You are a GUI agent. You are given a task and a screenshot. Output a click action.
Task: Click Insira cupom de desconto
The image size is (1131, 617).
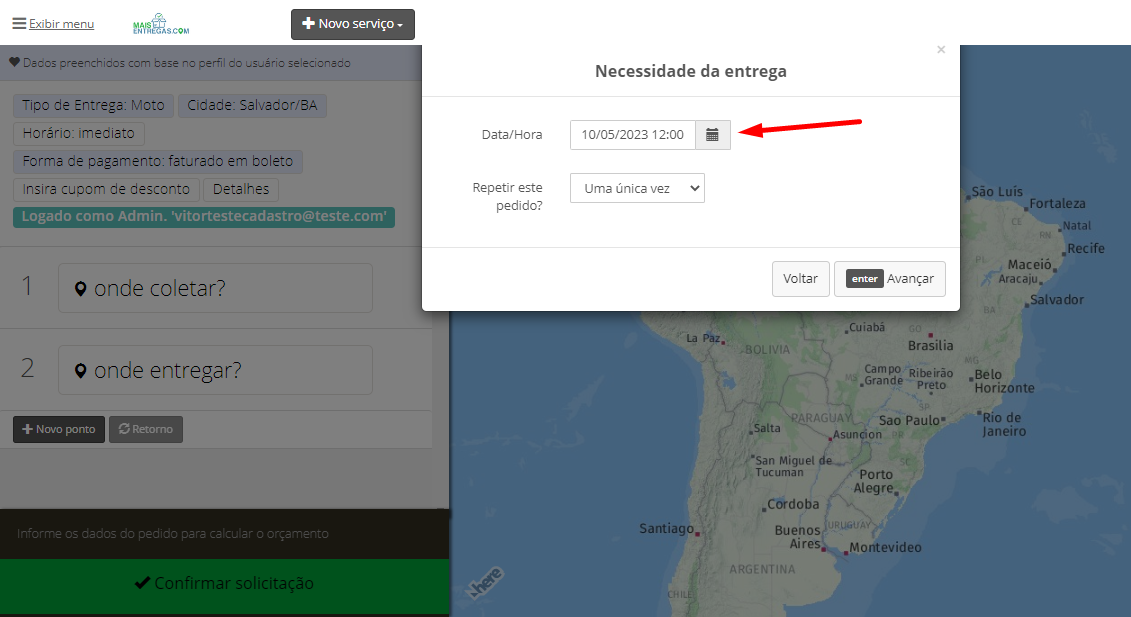[106, 189]
